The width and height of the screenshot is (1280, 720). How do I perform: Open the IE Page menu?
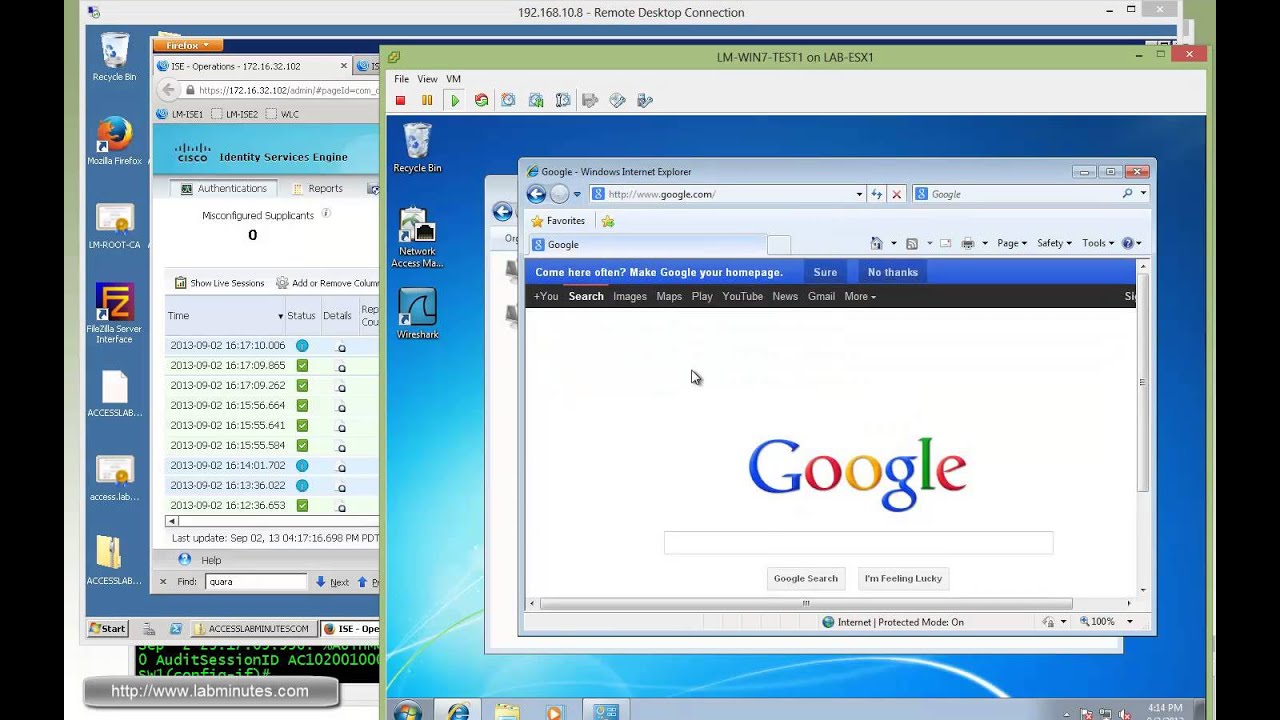[x=1012, y=243]
